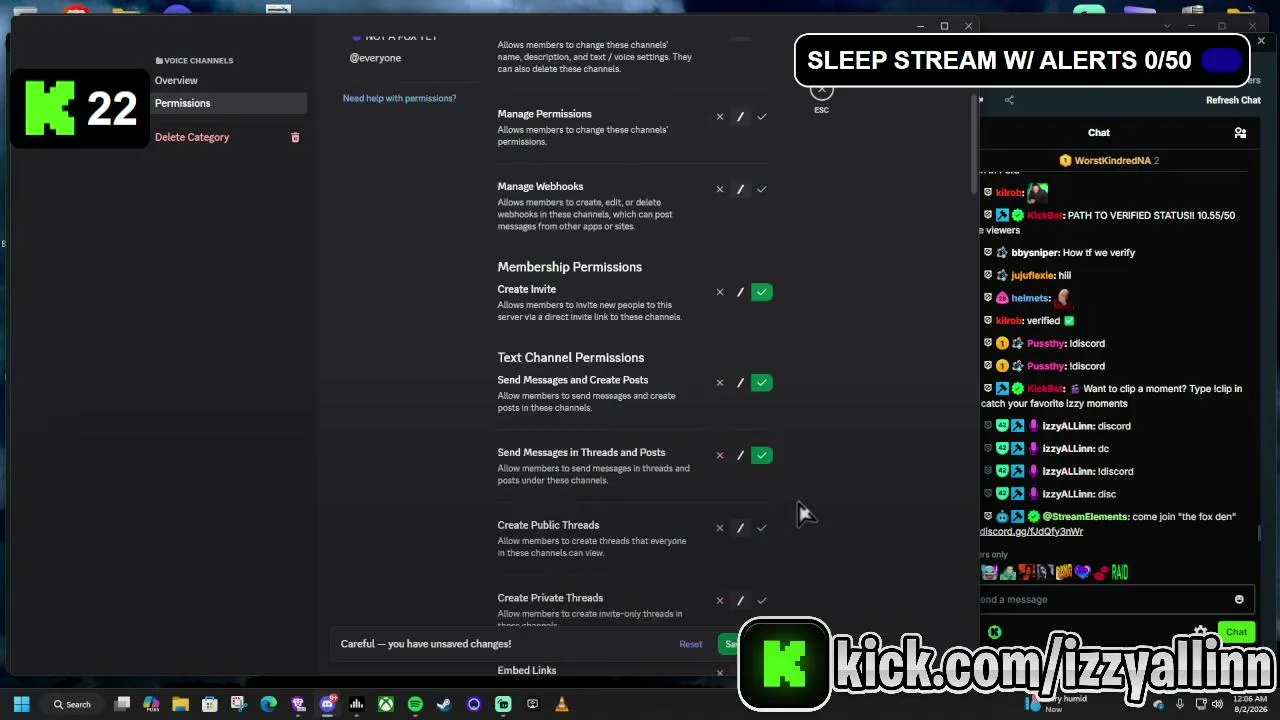Set Manage Permissions to neutral slash
Viewport: 1280px width, 720px height.
point(740,117)
